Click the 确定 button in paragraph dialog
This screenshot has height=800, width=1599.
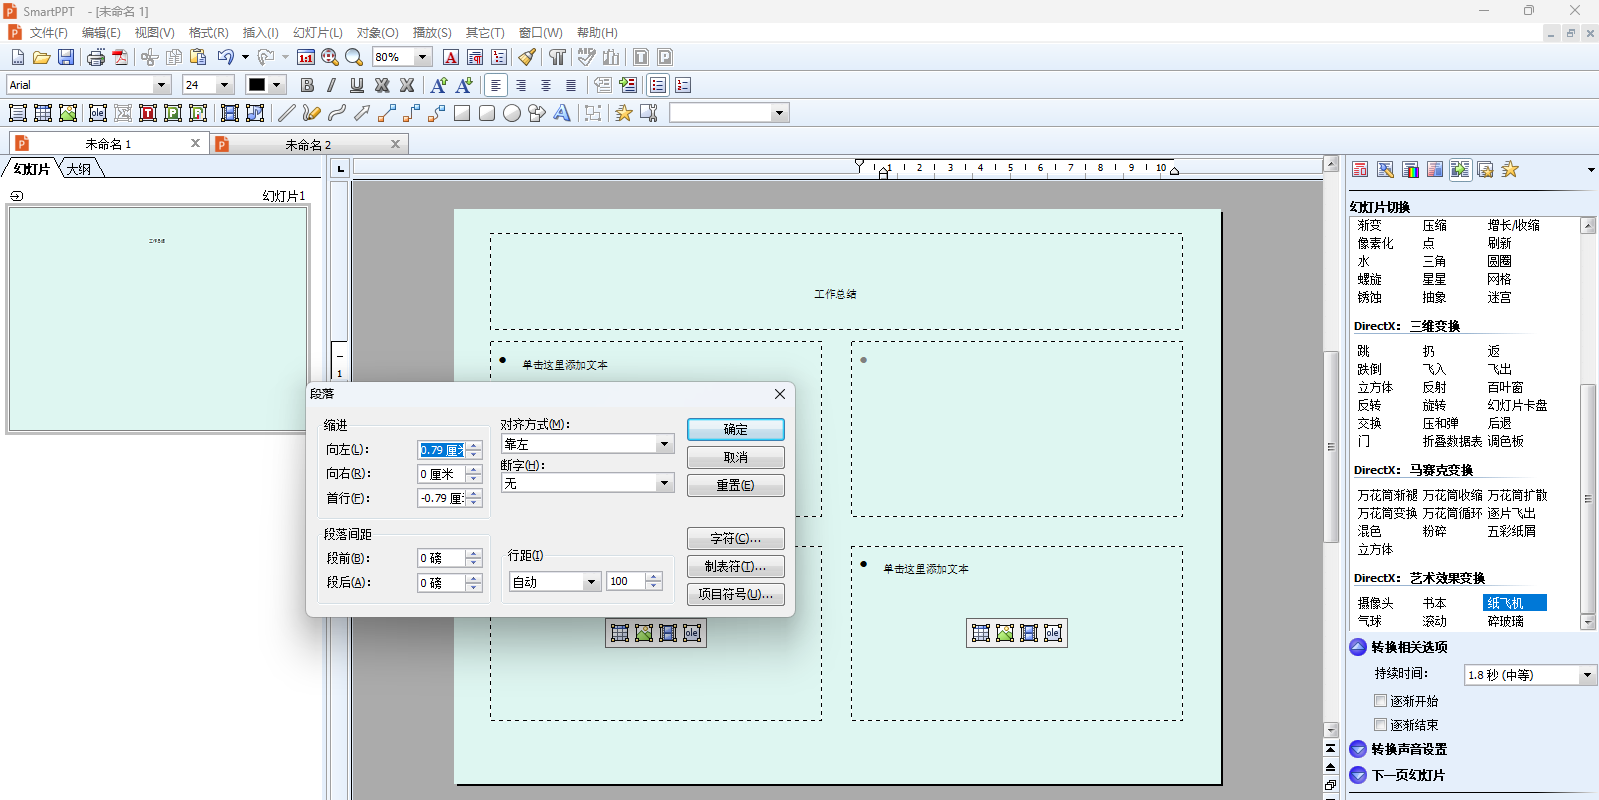(735, 429)
